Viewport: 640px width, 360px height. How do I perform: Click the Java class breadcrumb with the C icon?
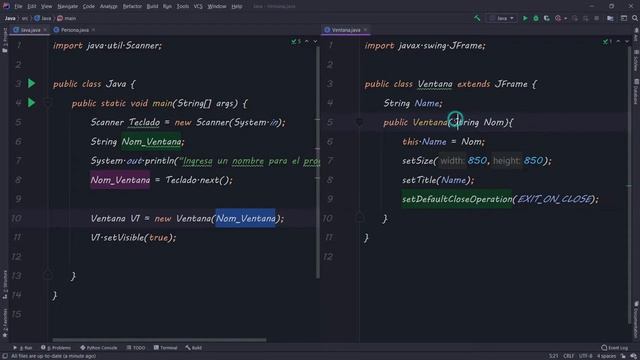click(43, 18)
